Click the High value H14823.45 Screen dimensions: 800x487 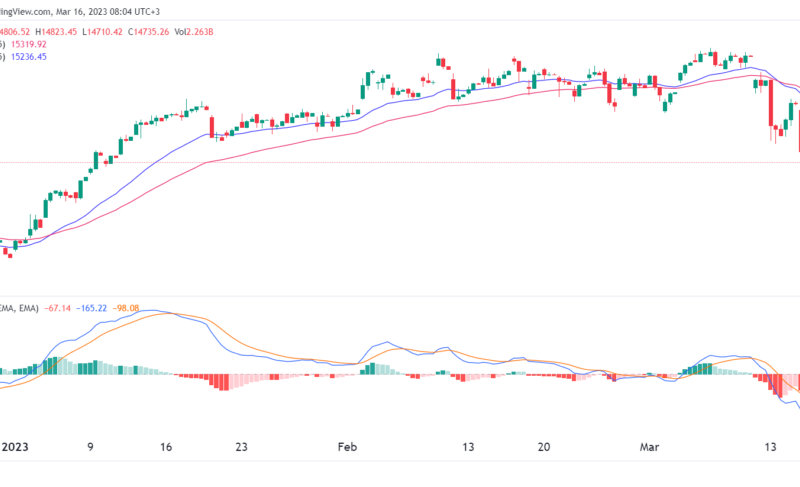tap(56, 32)
